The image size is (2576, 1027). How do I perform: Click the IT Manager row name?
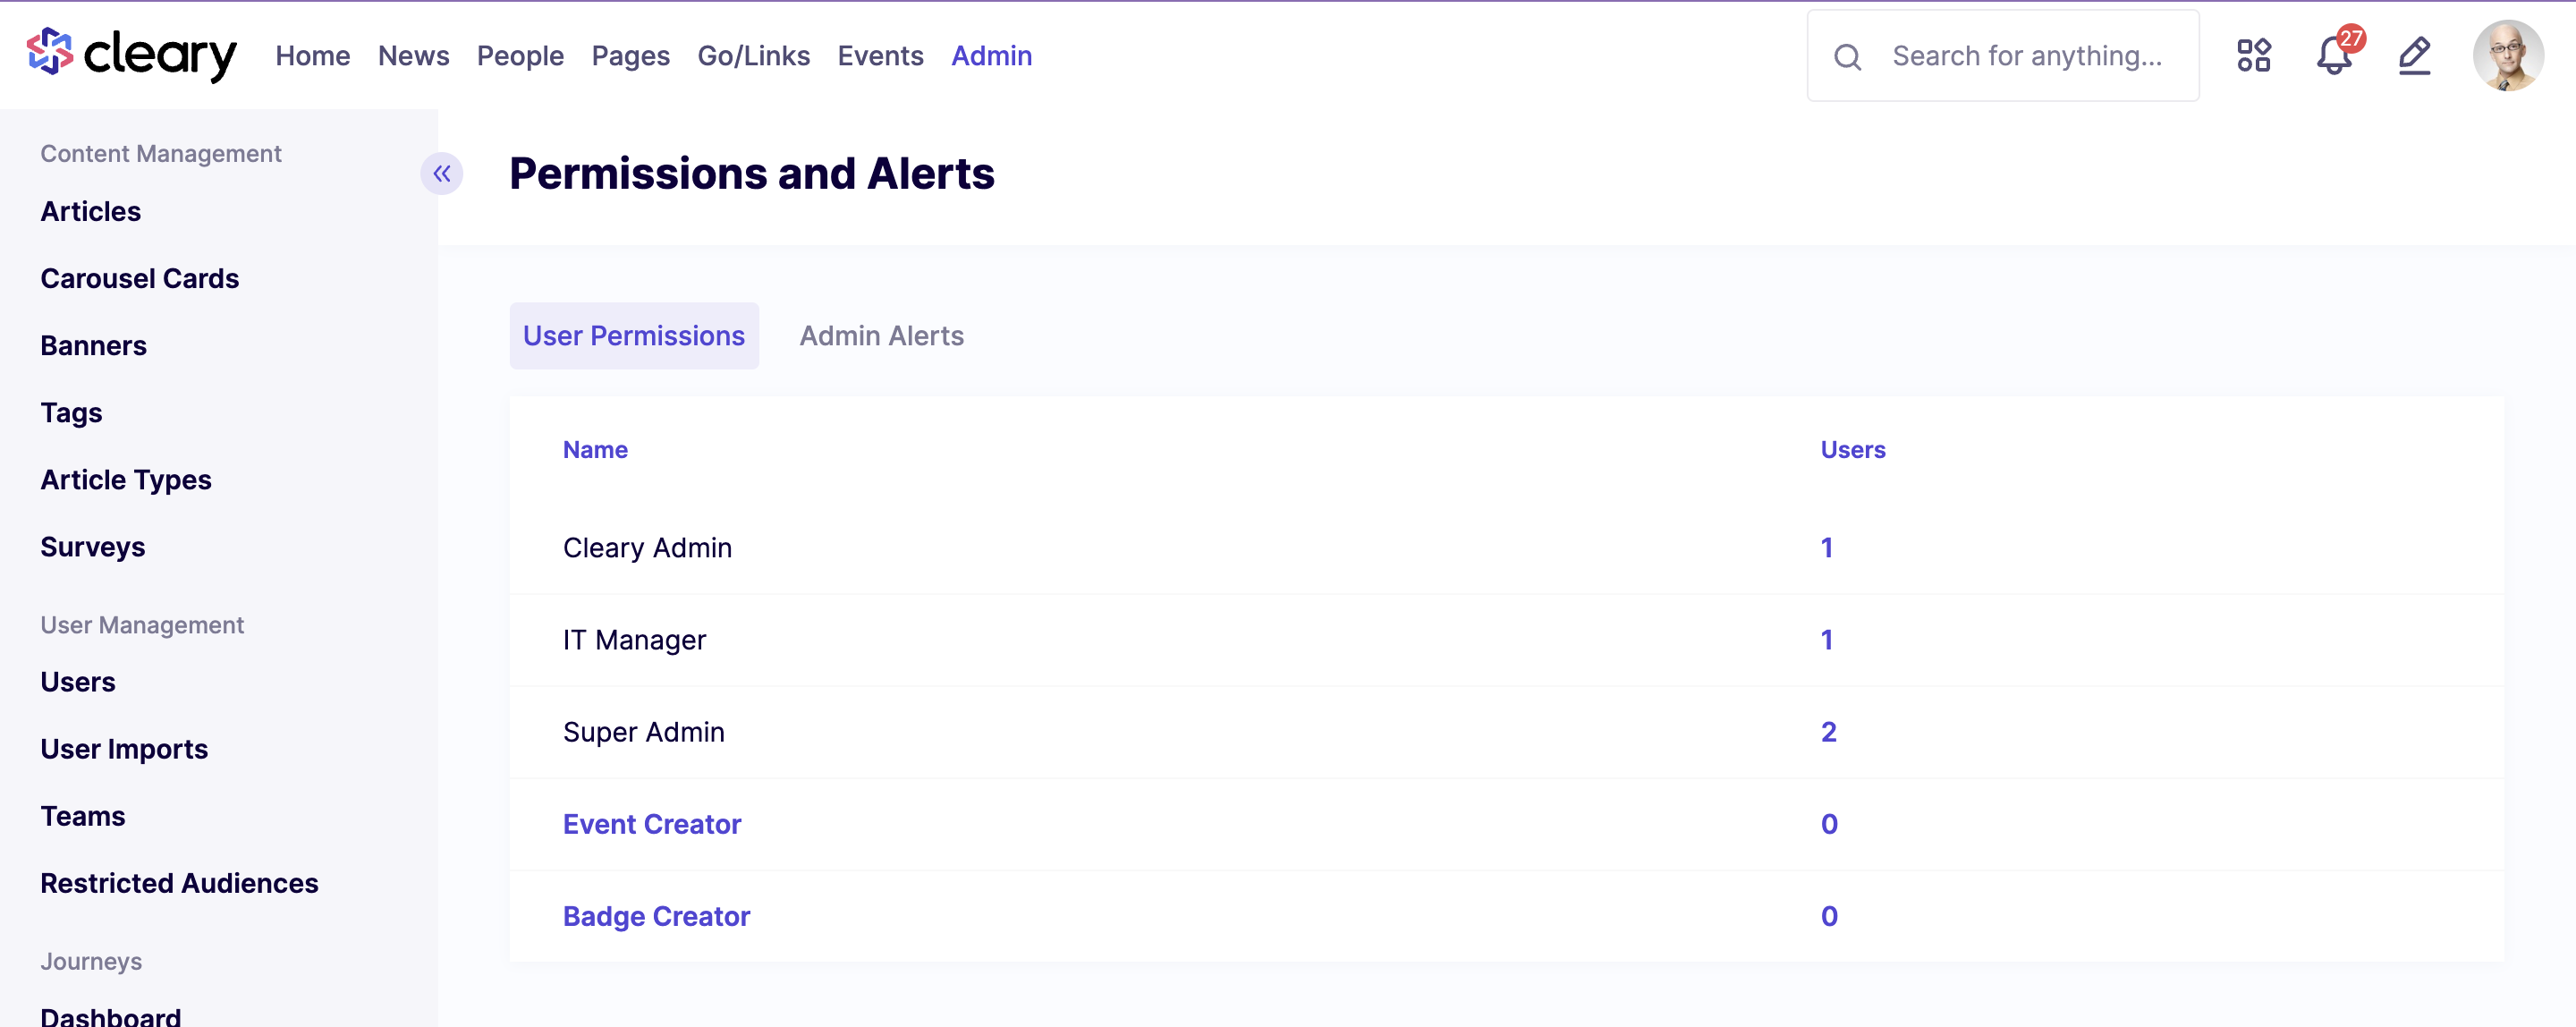pyautogui.click(x=635, y=640)
